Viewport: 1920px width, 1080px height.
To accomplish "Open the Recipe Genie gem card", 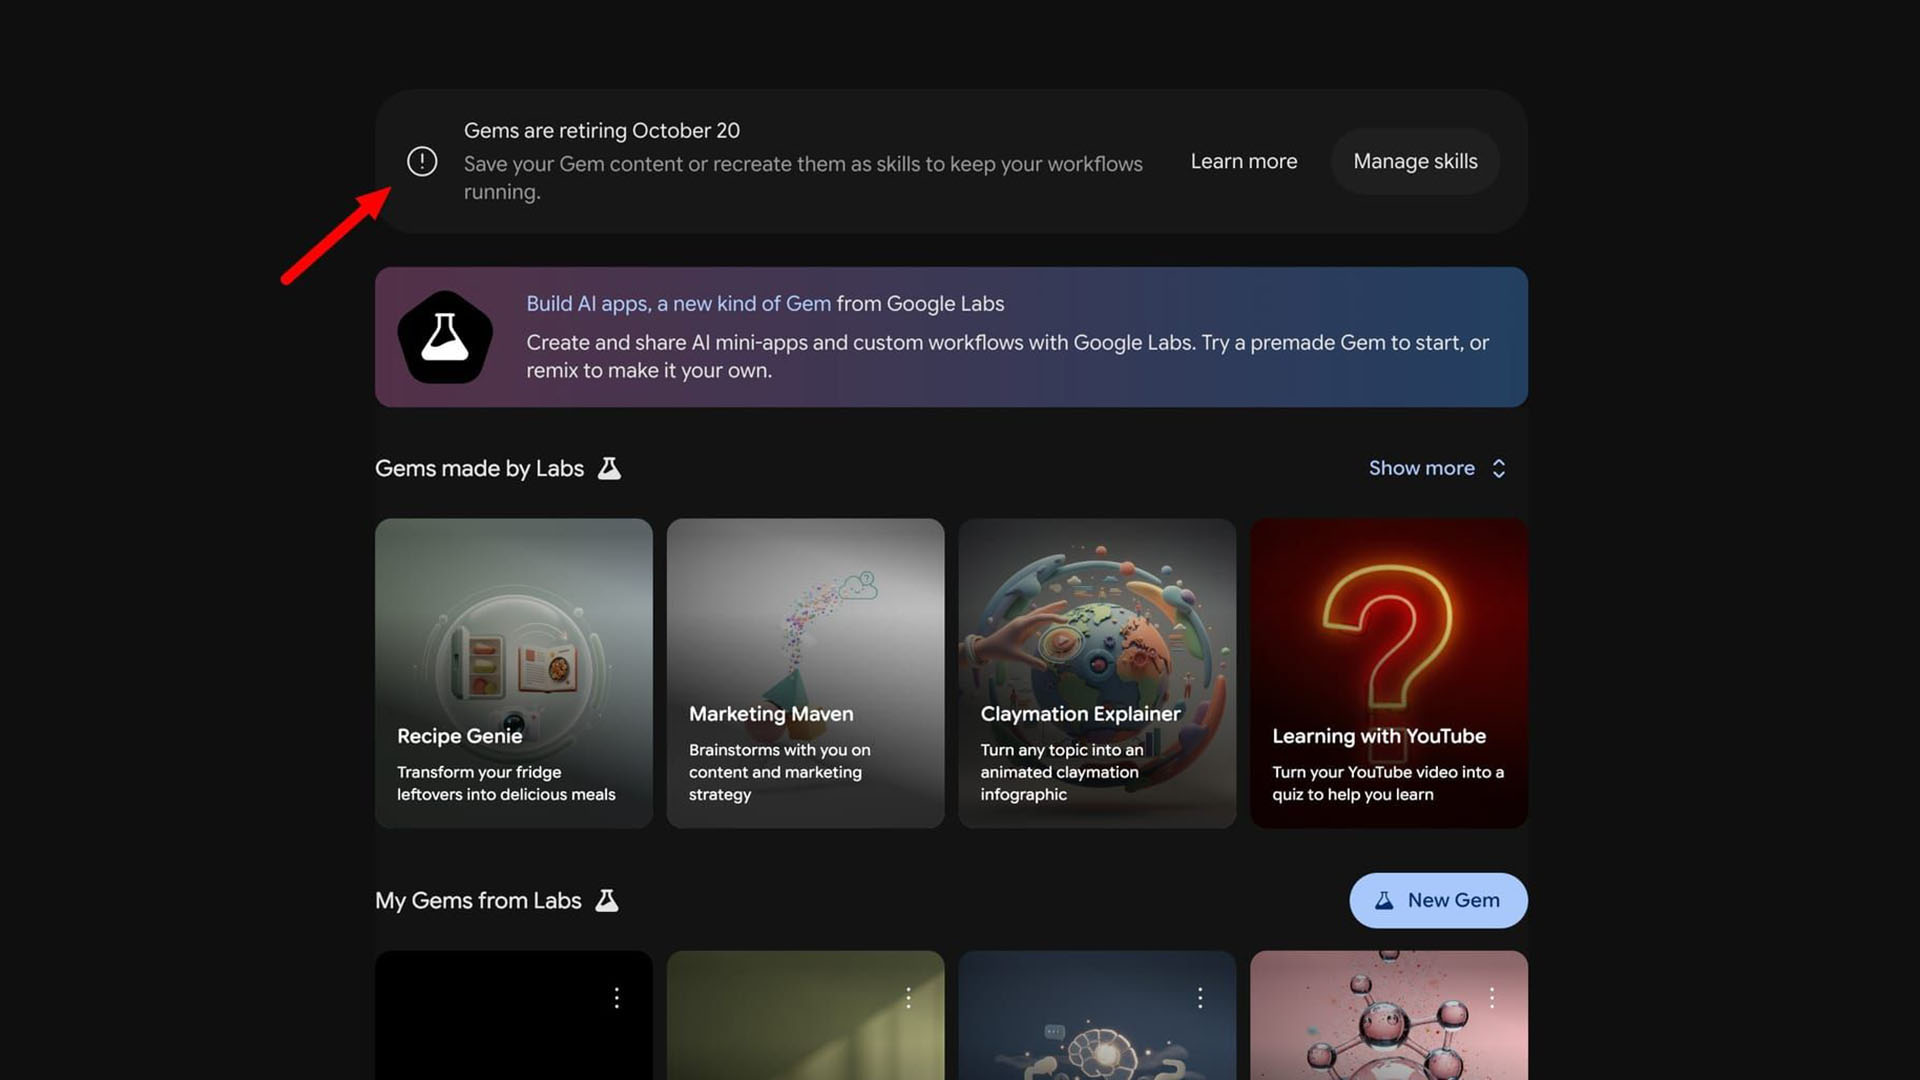I will [514, 673].
